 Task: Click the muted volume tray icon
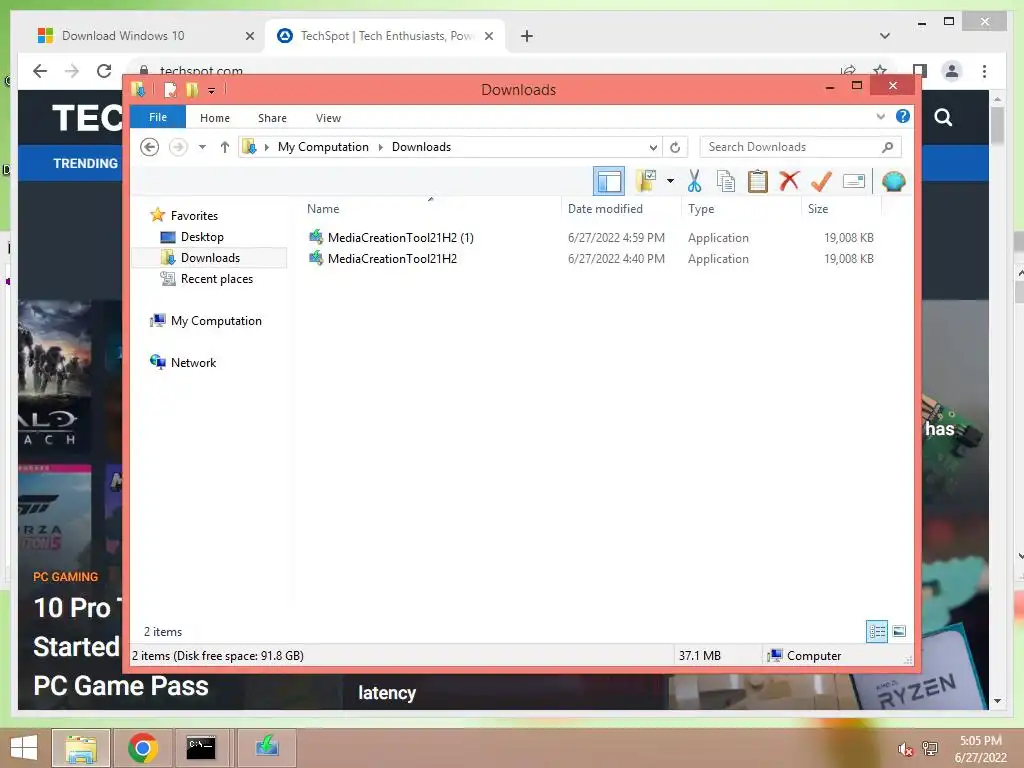(905, 749)
